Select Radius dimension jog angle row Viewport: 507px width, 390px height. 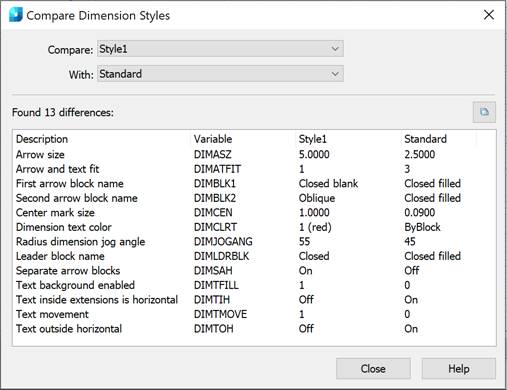tap(254, 241)
